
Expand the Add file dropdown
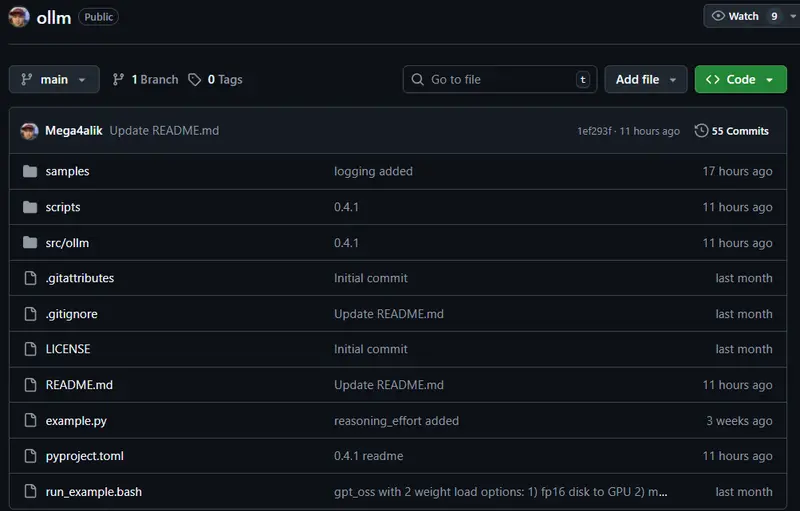click(646, 80)
